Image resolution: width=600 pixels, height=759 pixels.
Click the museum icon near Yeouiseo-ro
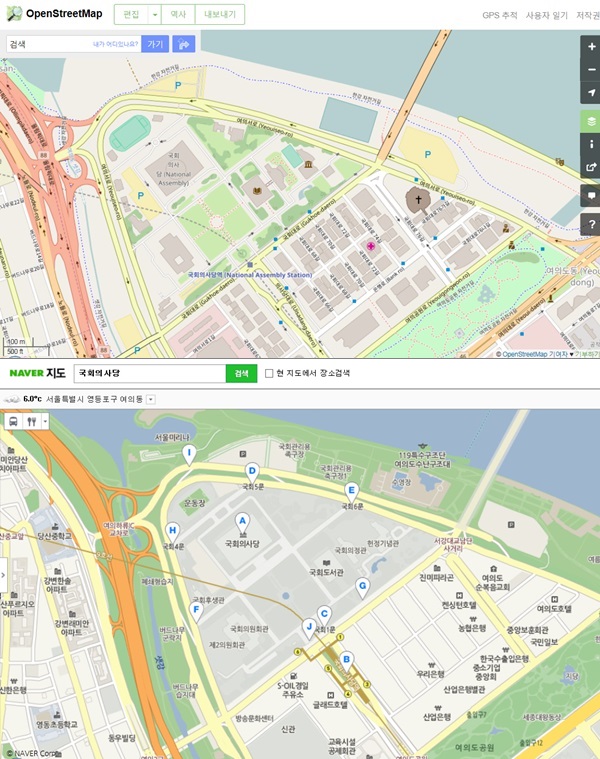[308, 165]
